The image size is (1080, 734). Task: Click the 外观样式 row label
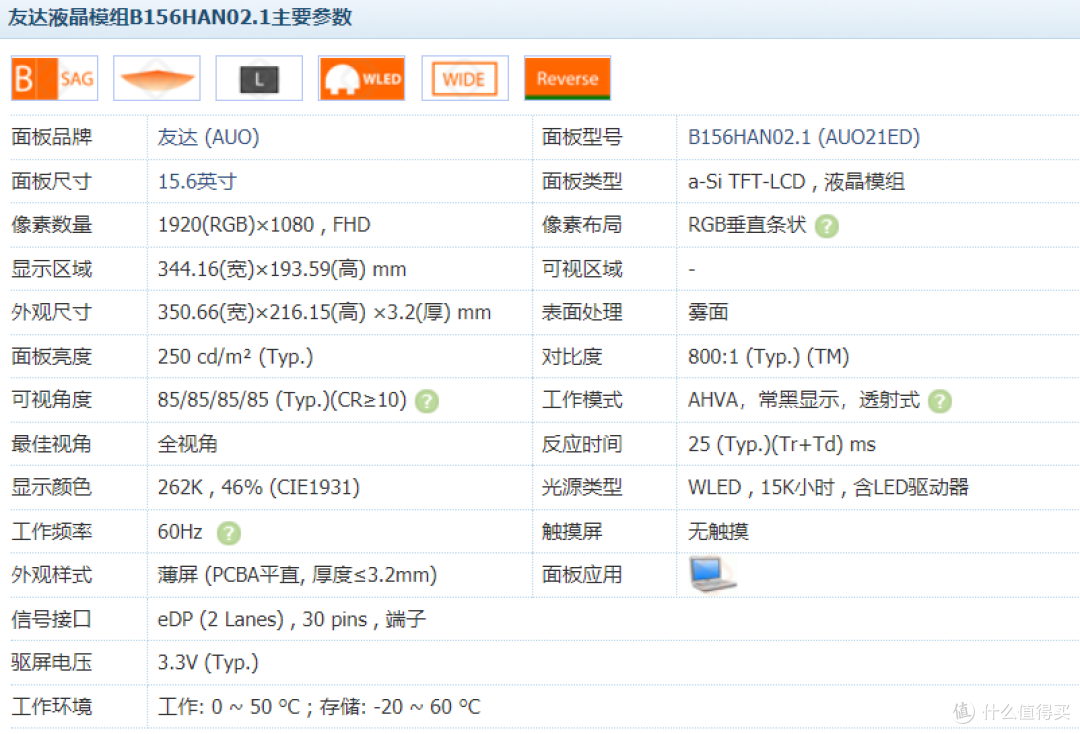pos(52,575)
